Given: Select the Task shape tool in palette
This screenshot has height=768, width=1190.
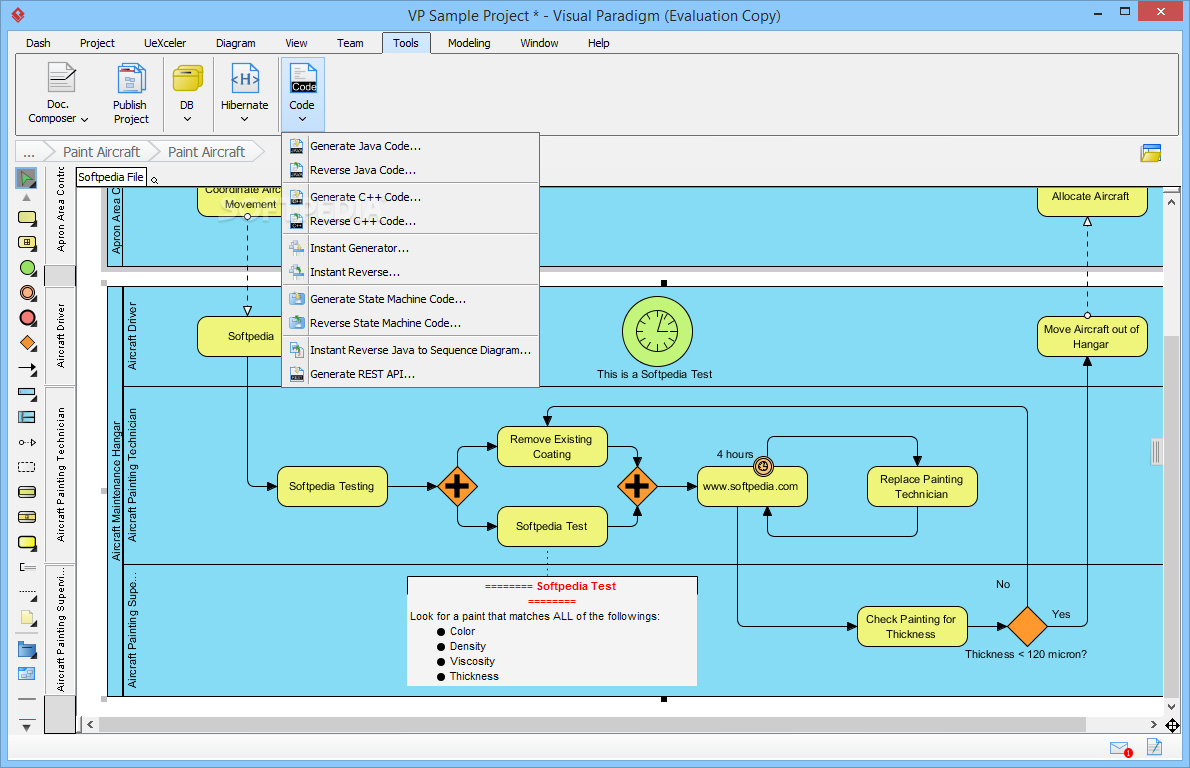Looking at the screenshot, I should [27, 219].
